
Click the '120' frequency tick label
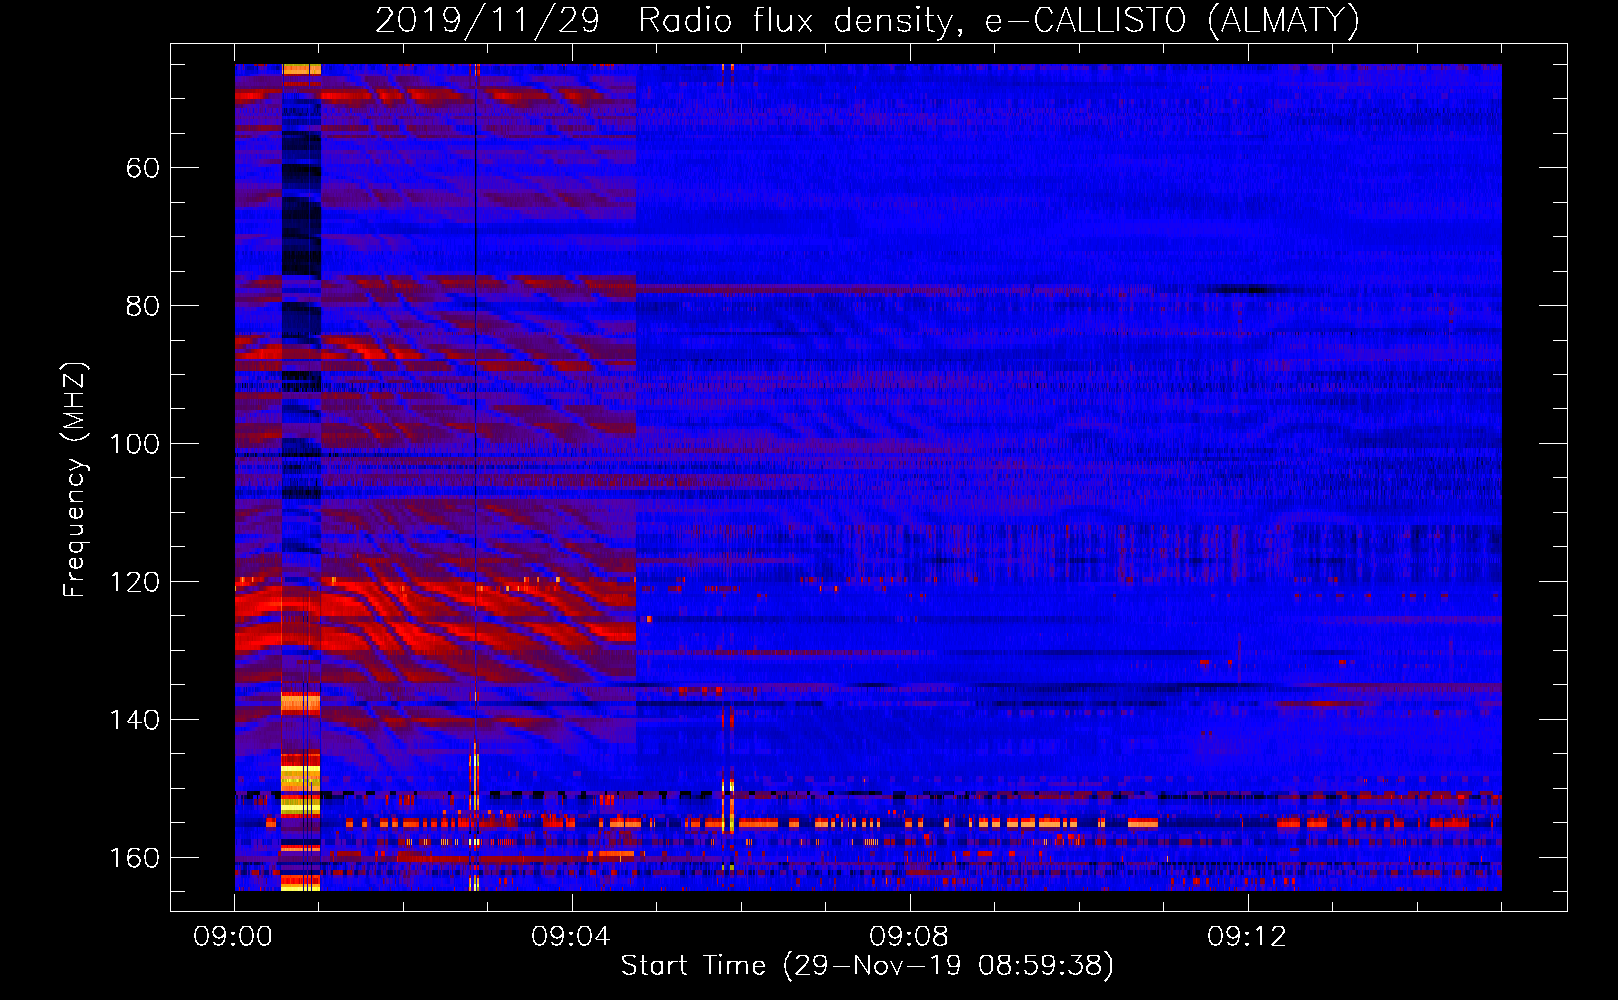134,582
